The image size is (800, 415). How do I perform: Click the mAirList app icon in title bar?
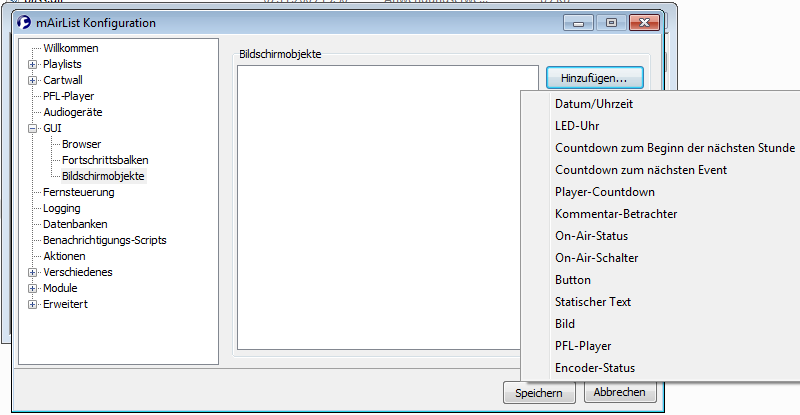pyautogui.click(x=26, y=22)
